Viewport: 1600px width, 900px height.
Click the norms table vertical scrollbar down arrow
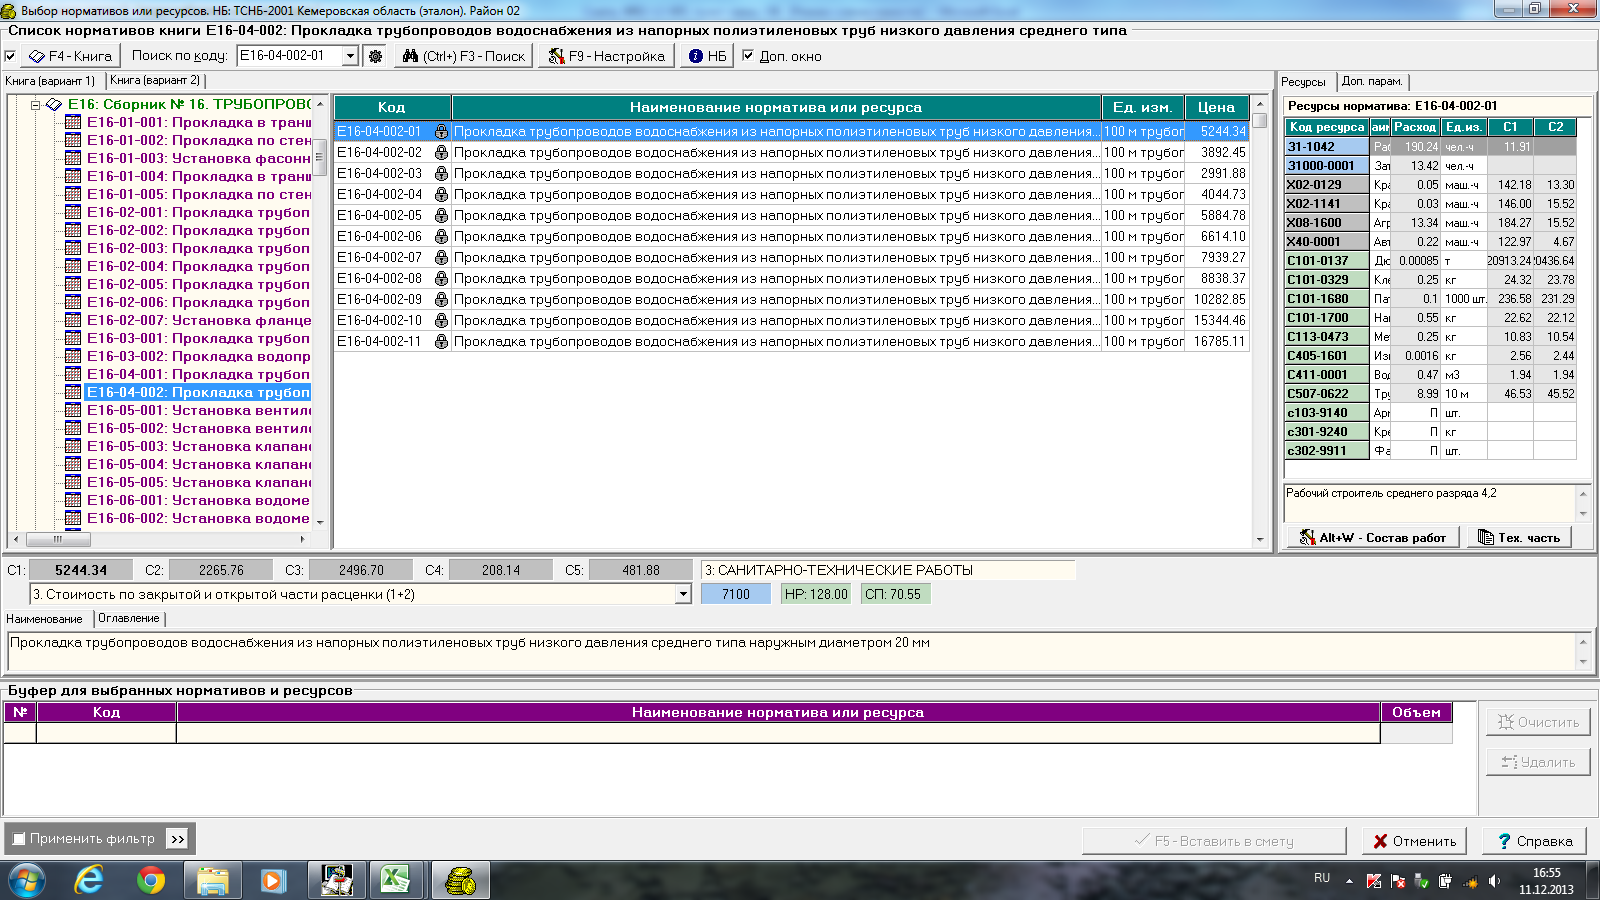(x=1260, y=540)
